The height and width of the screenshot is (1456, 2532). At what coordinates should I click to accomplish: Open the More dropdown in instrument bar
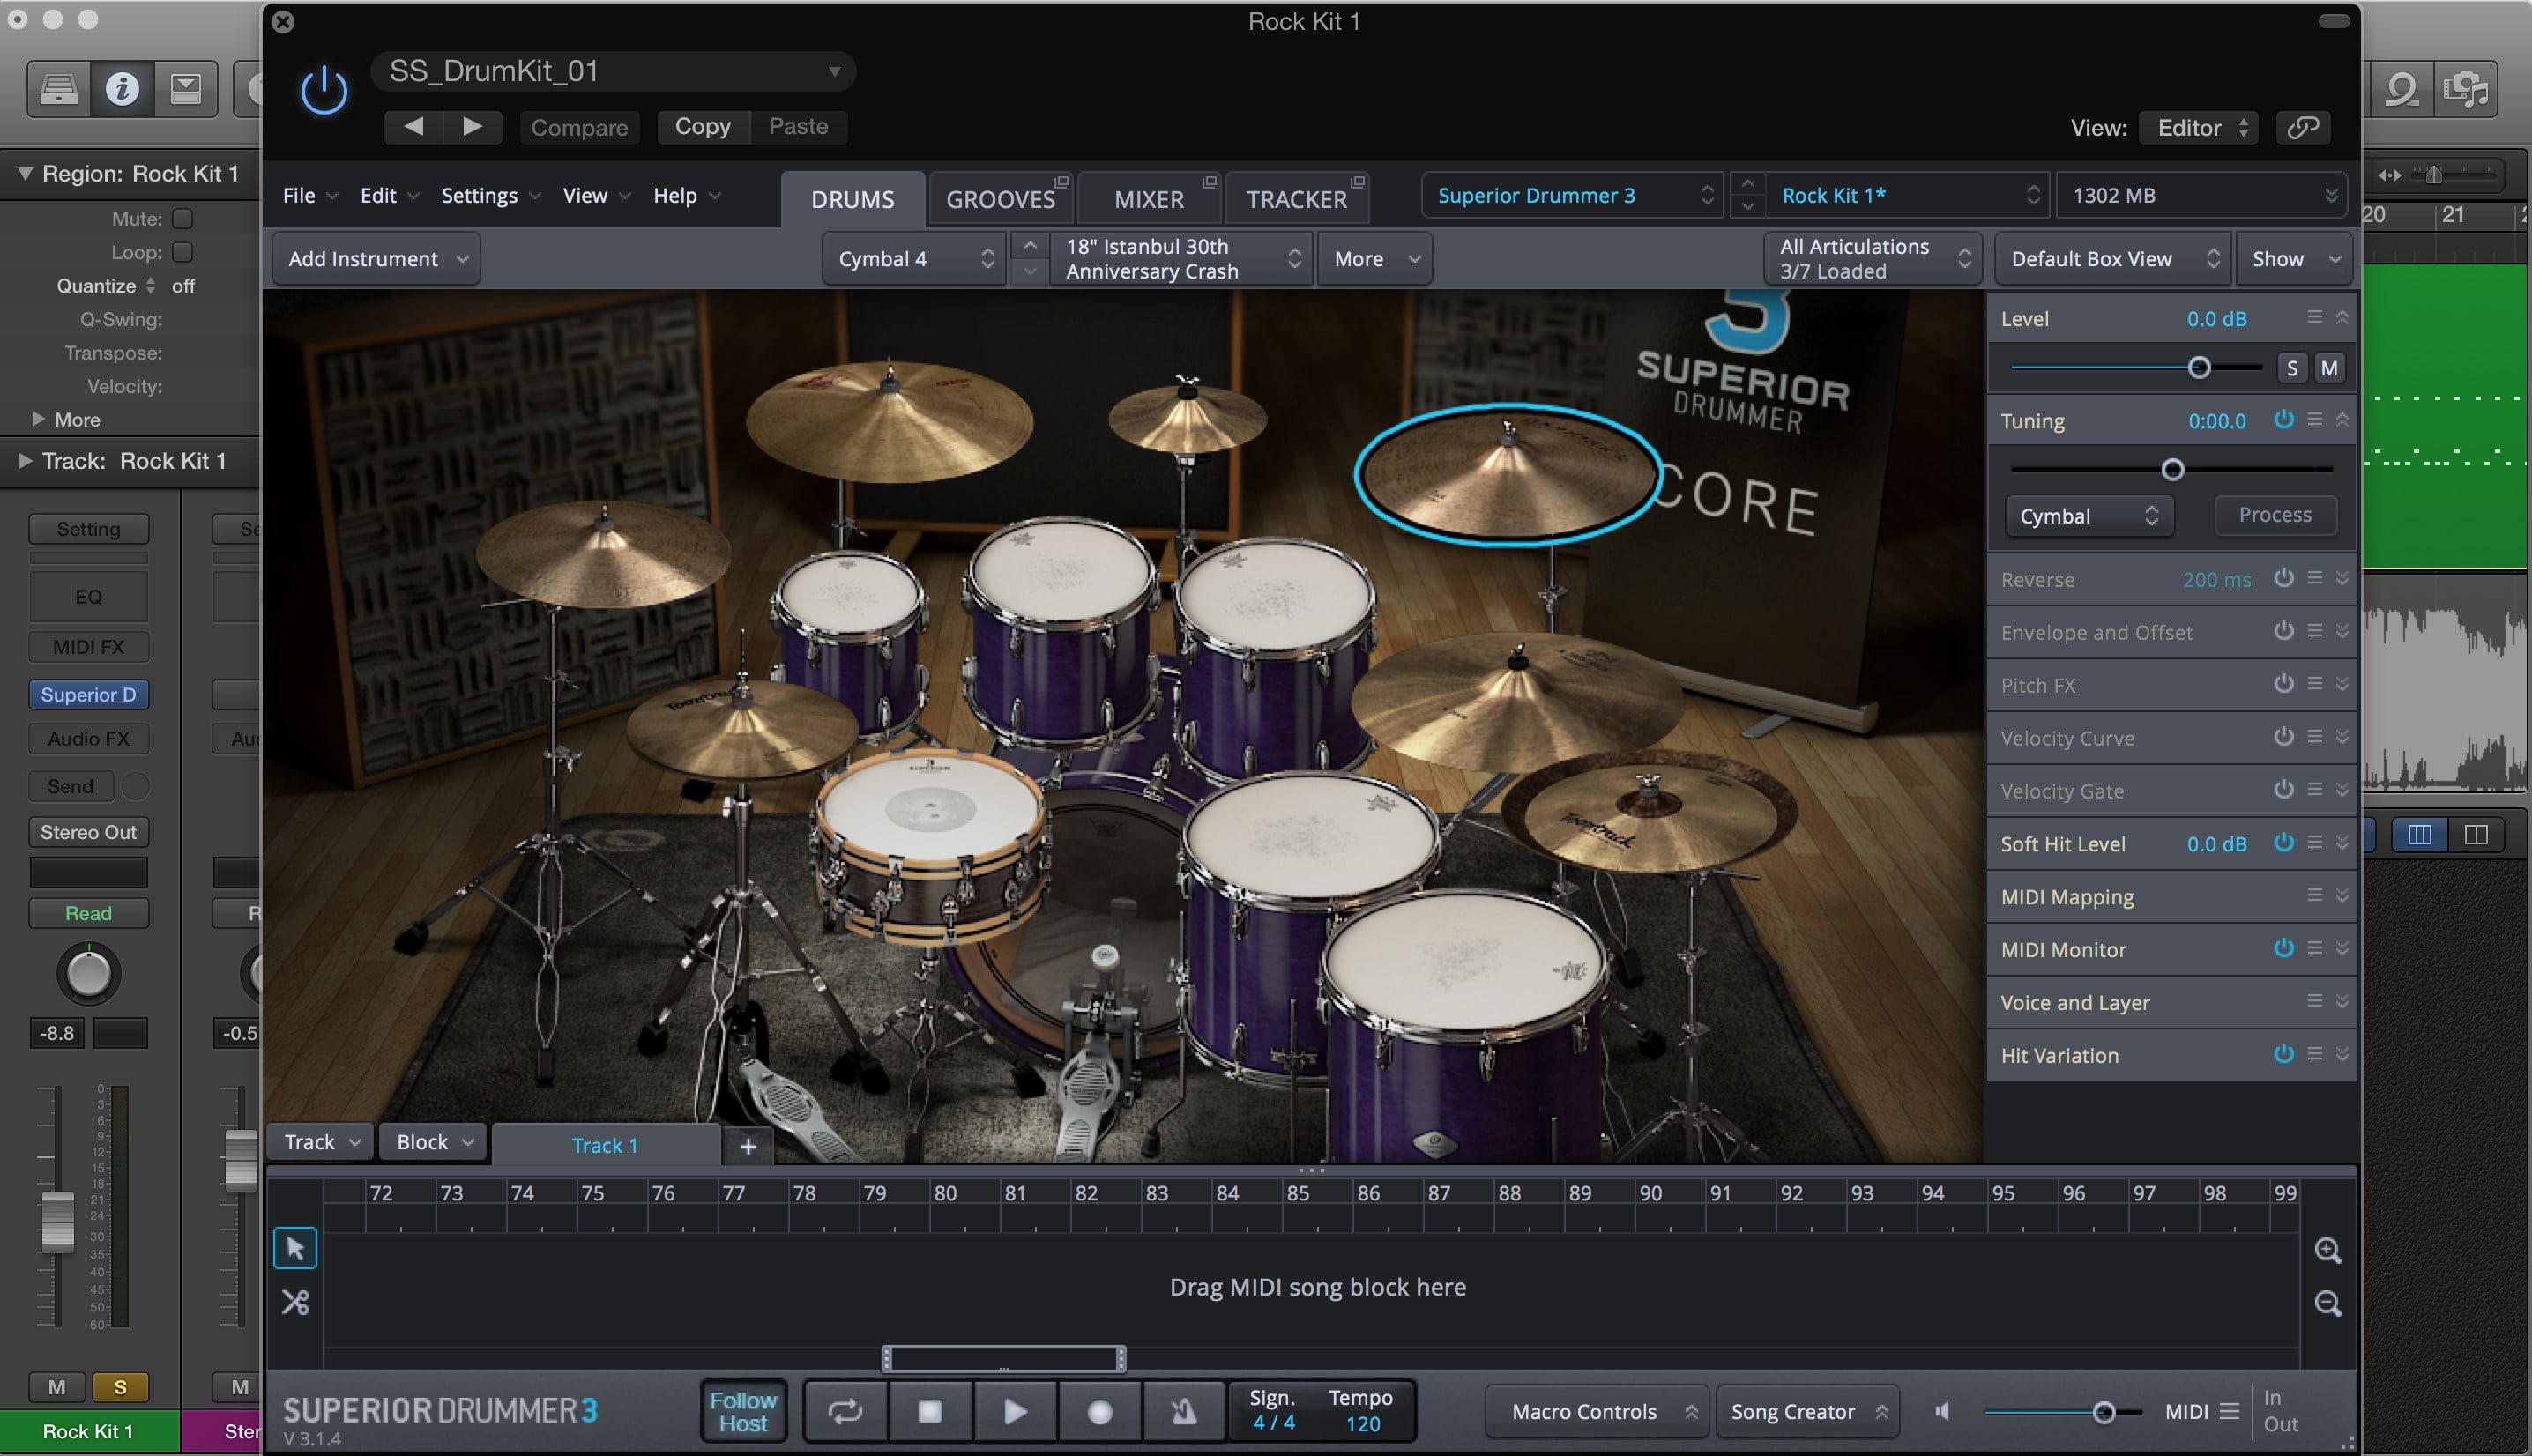click(1375, 259)
